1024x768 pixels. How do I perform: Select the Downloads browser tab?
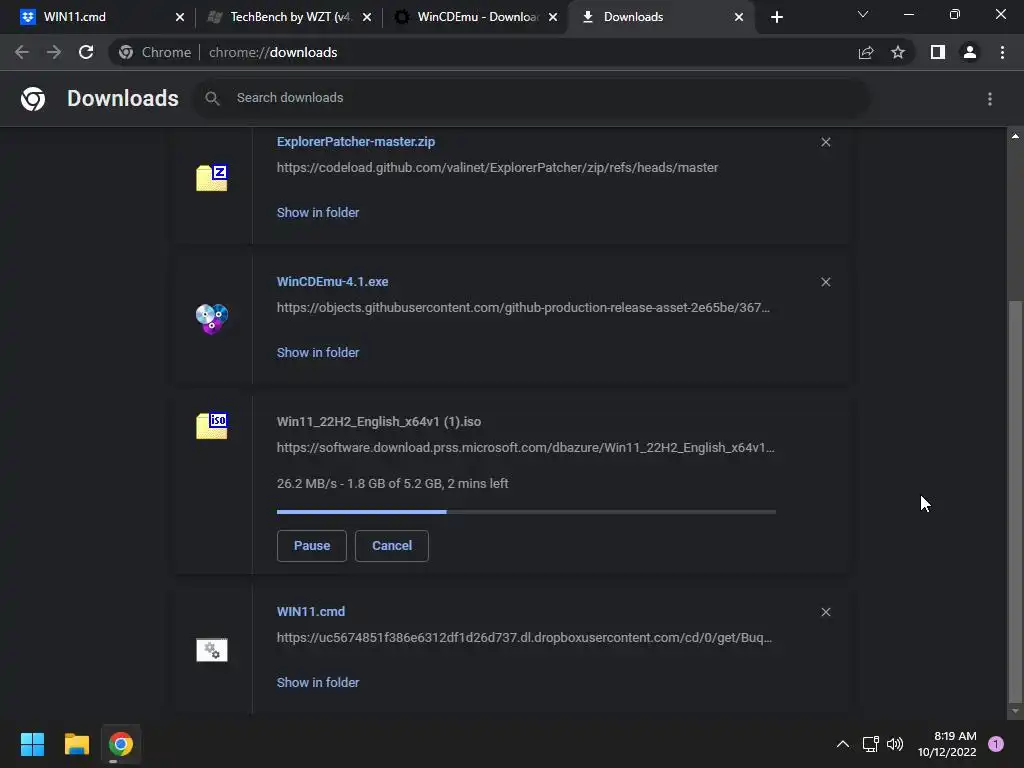[660, 17]
